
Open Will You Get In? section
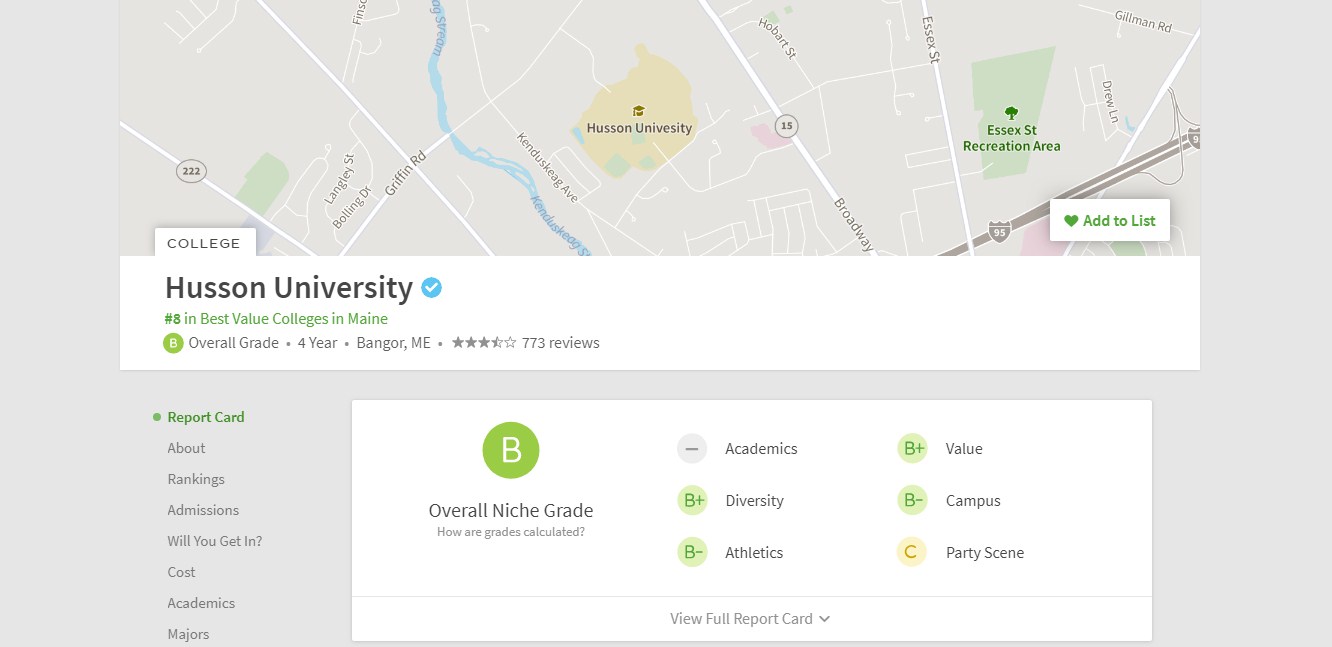pyautogui.click(x=214, y=541)
